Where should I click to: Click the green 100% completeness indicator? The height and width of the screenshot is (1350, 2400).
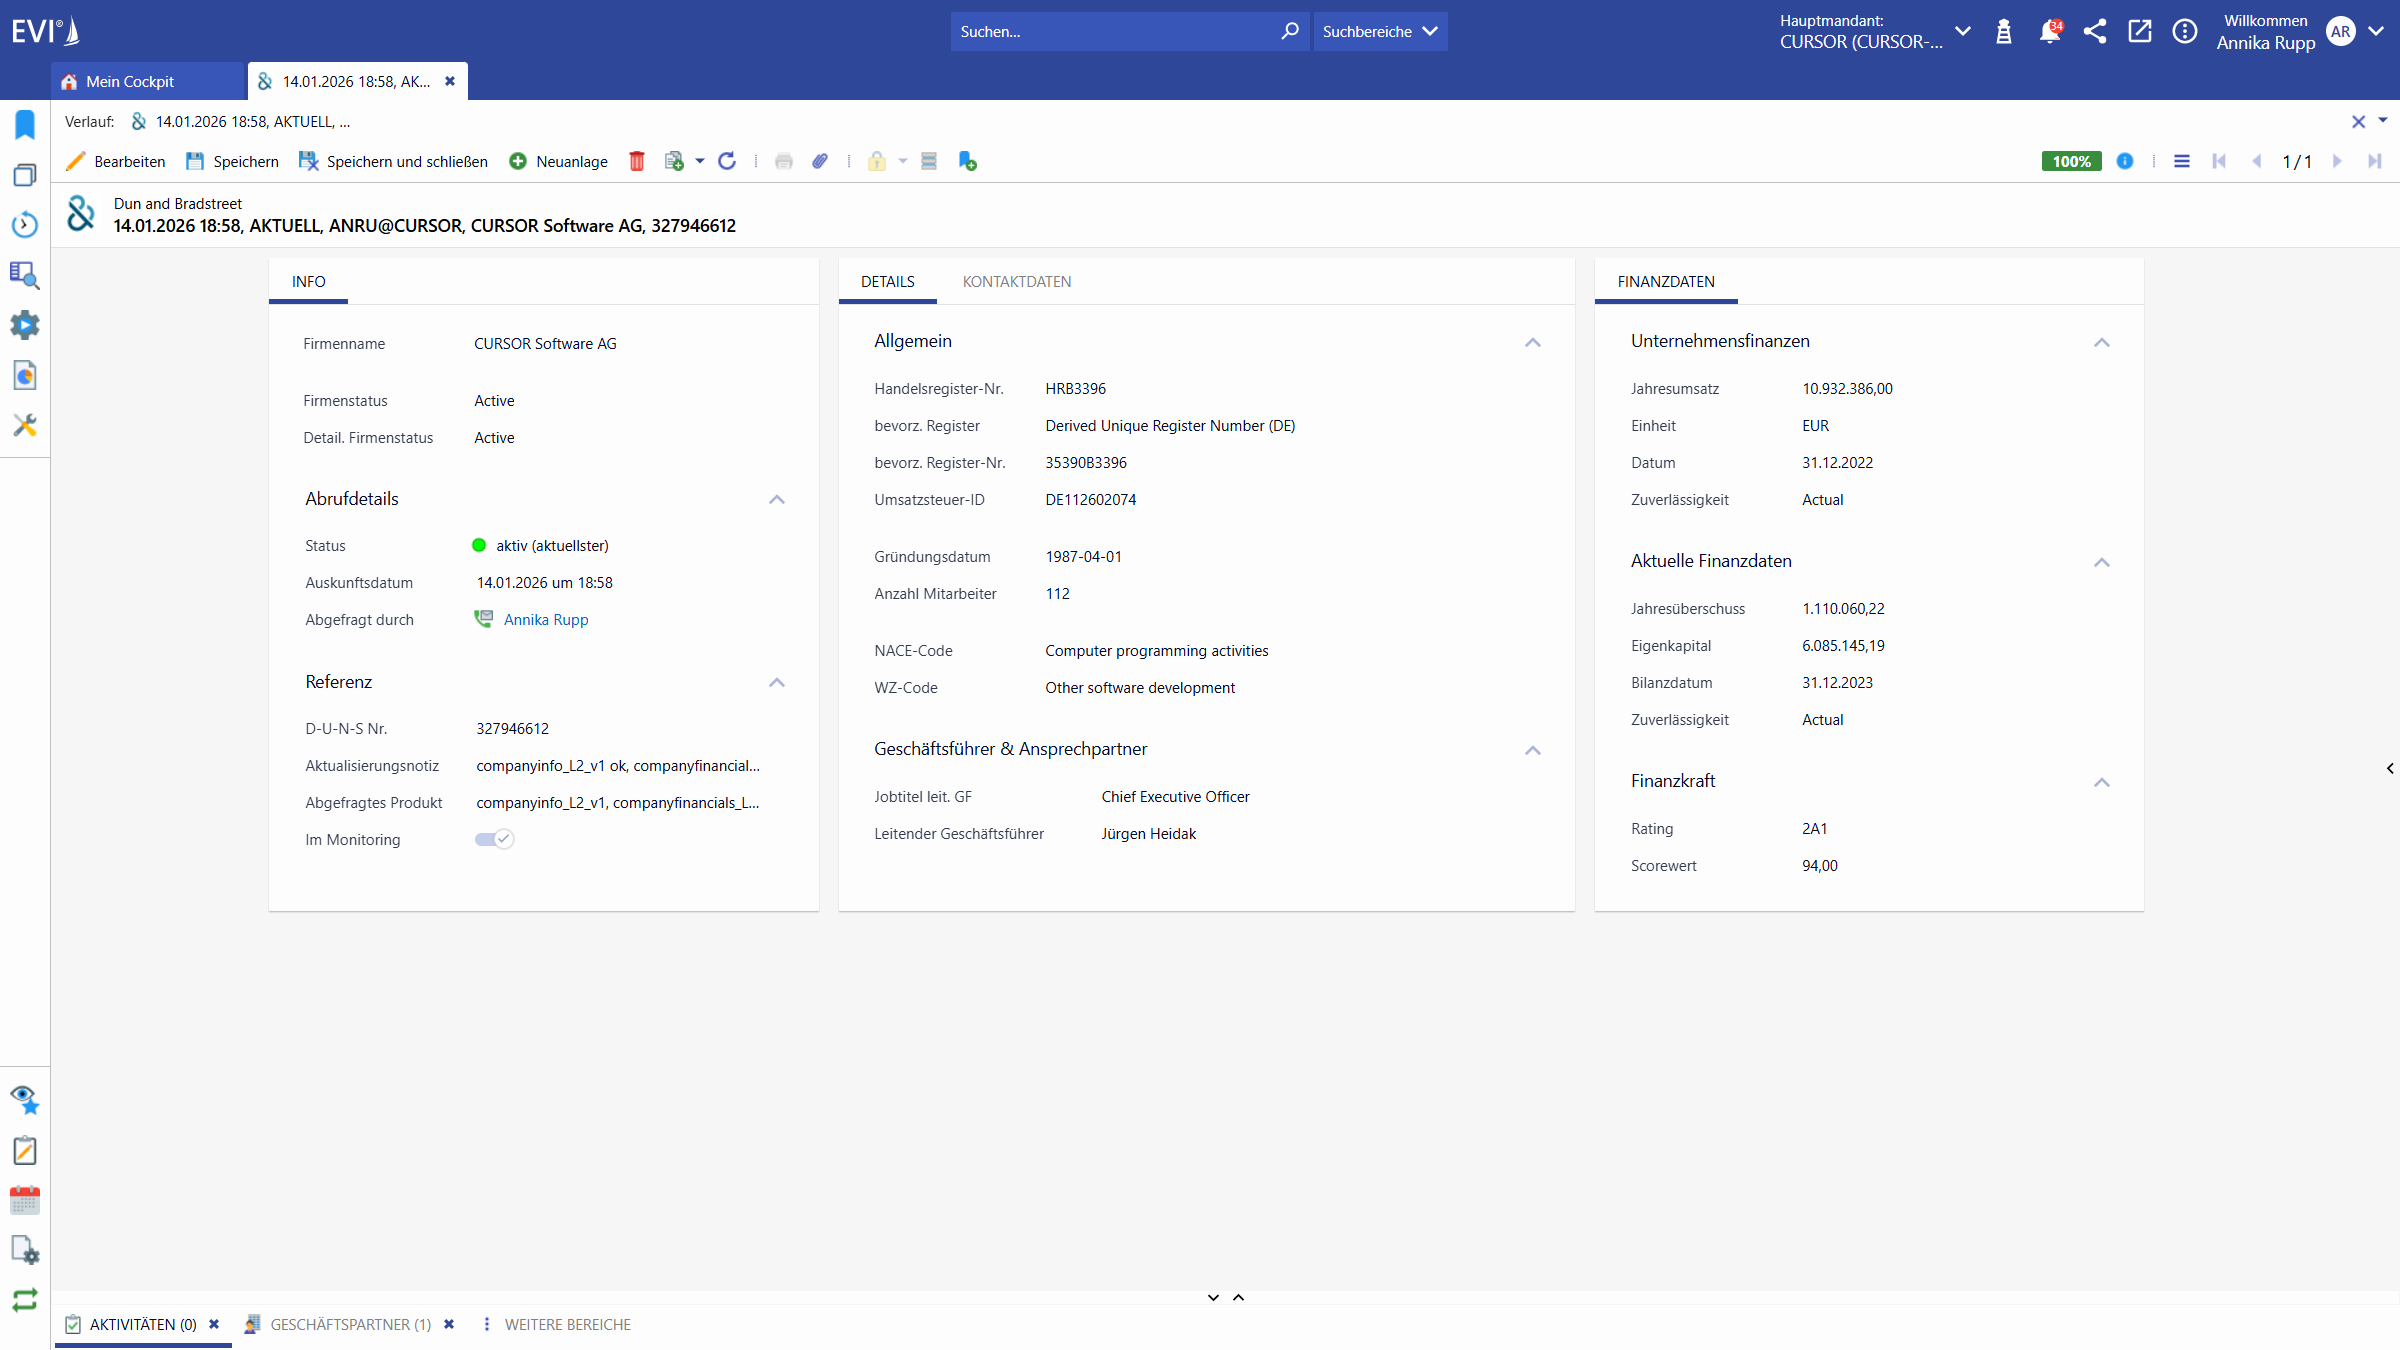click(2070, 161)
